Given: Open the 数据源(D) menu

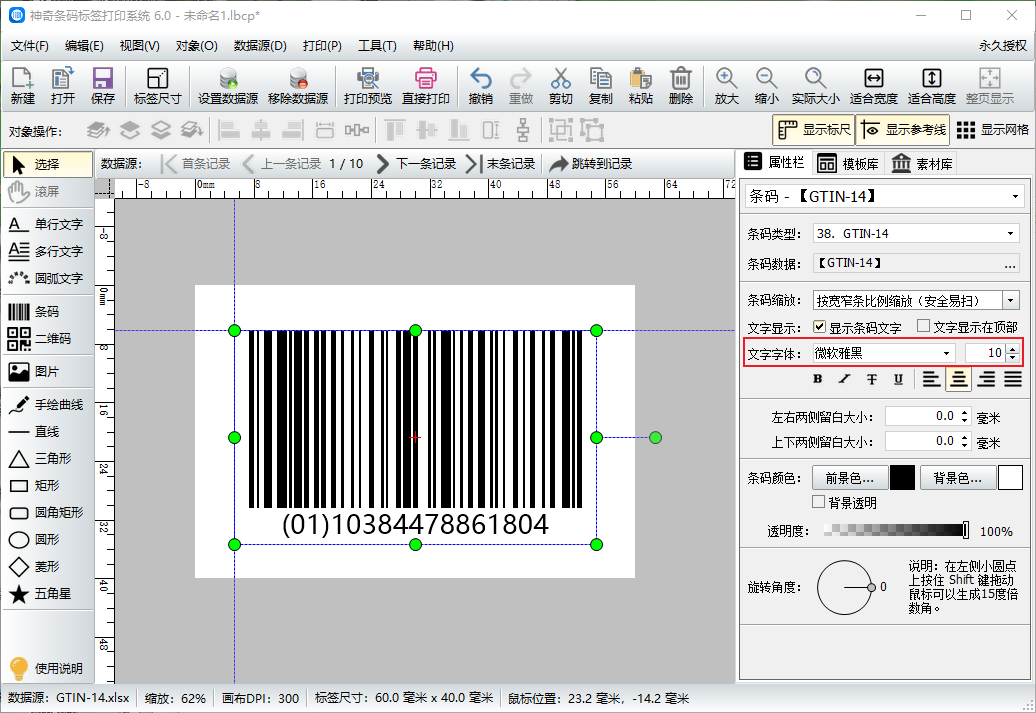Looking at the screenshot, I should click(260, 46).
